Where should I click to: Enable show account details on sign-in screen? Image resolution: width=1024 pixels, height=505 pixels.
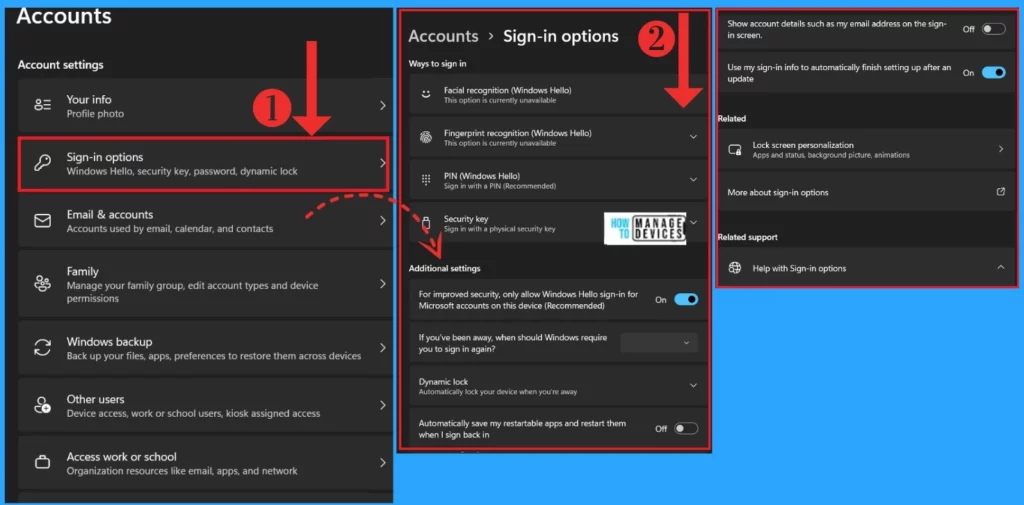pos(993,29)
